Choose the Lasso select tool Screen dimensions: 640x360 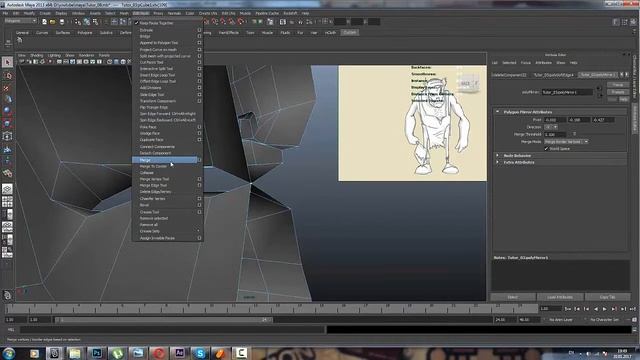click(7, 75)
